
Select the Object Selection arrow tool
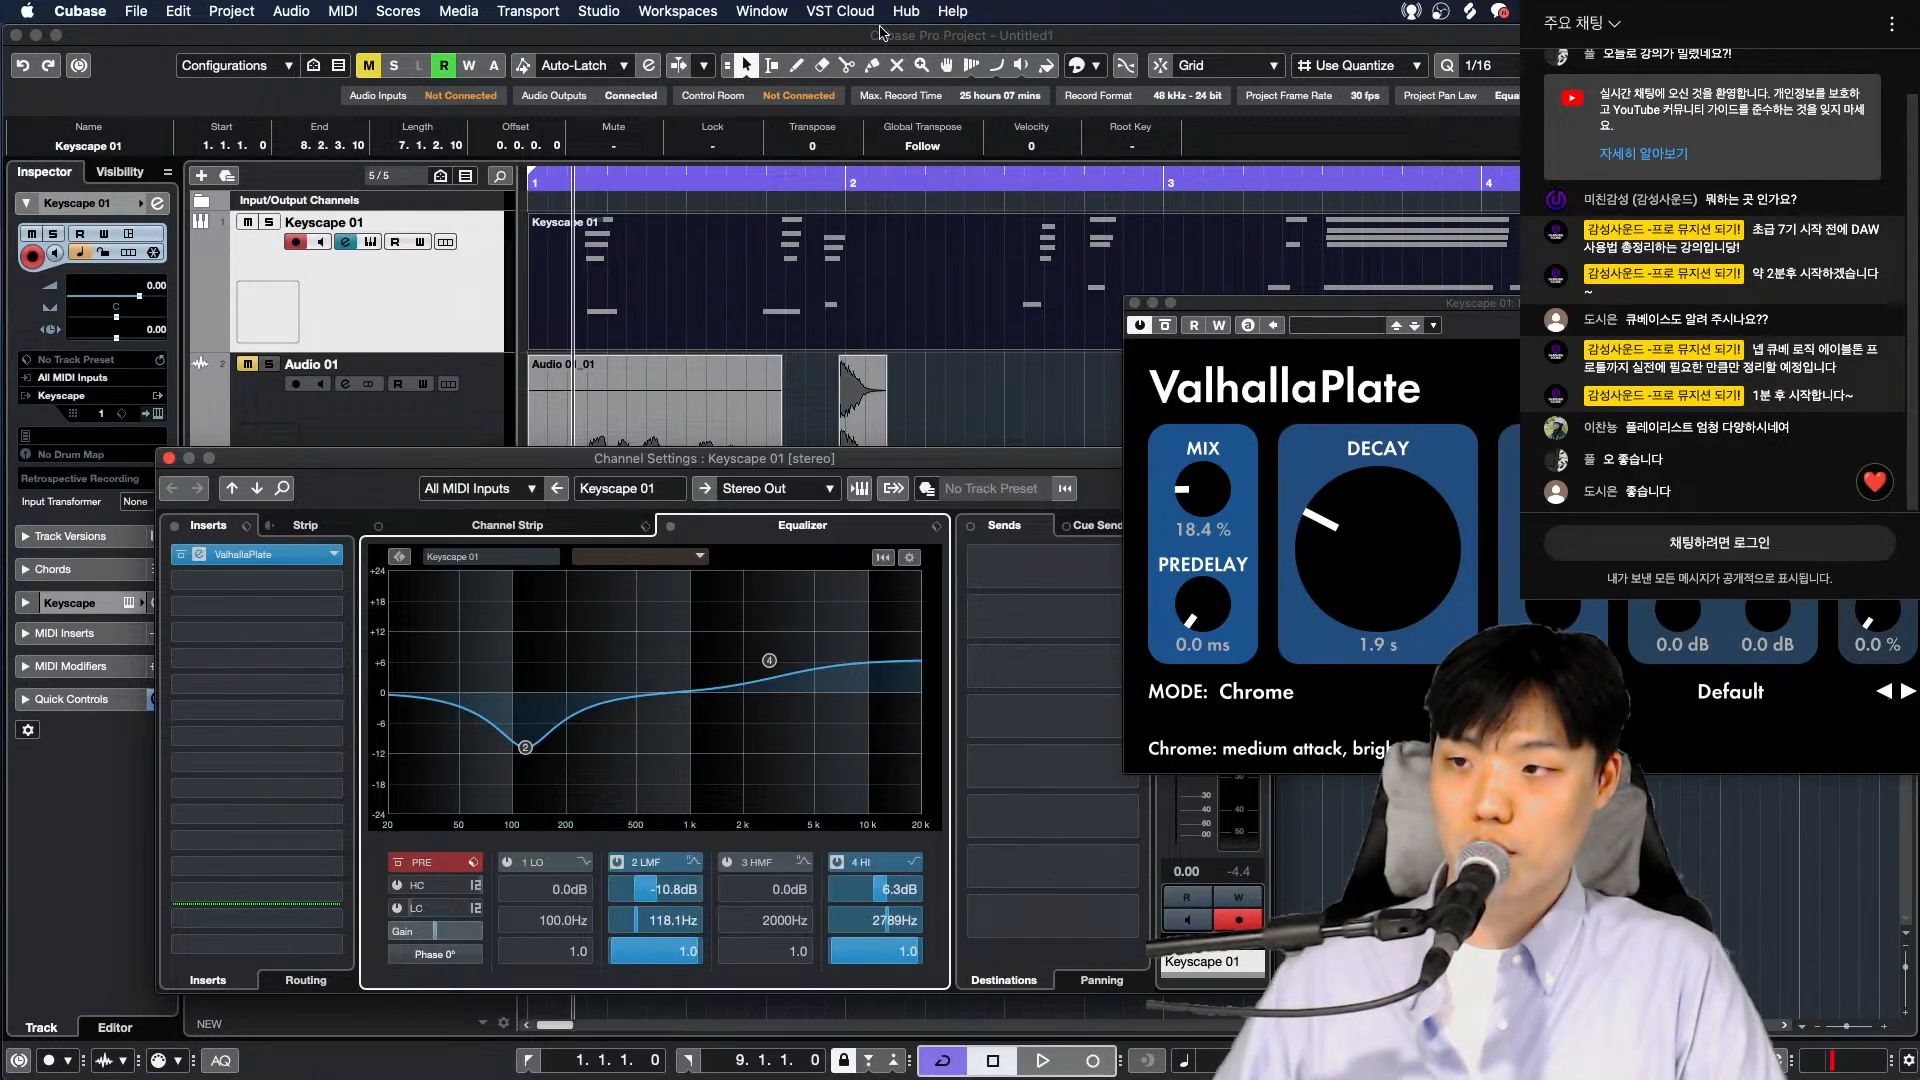coord(747,65)
